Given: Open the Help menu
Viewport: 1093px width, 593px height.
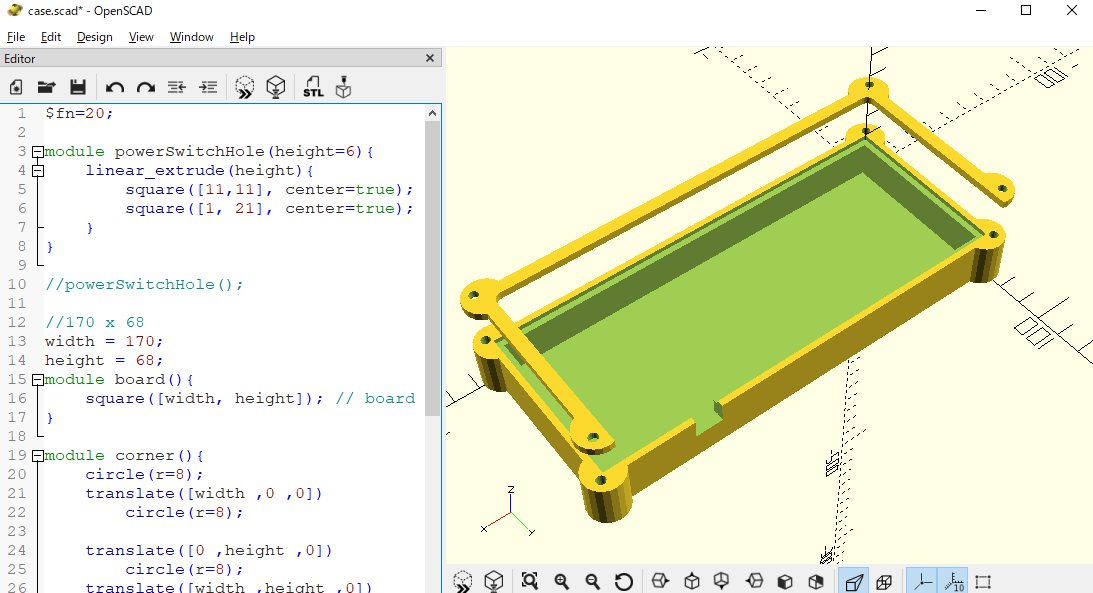Looking at the screenshot, I should point(242,37).
